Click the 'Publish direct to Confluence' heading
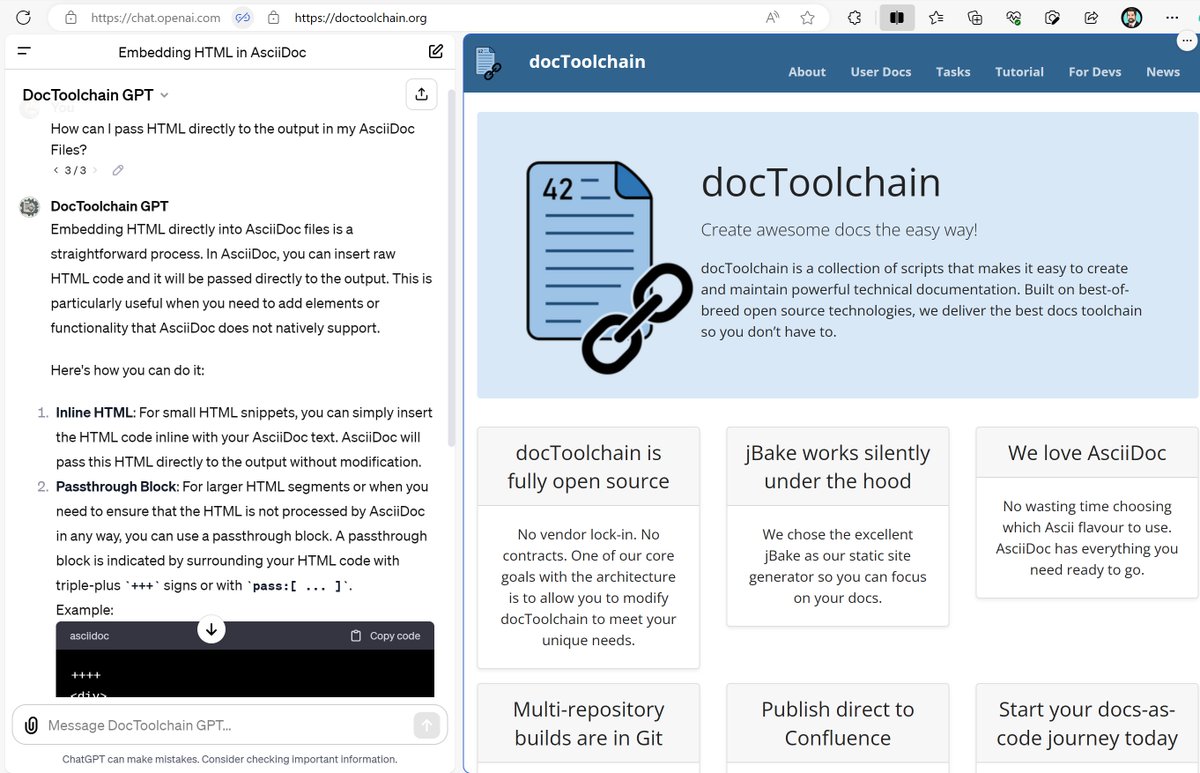 click(x=838, y=724)
